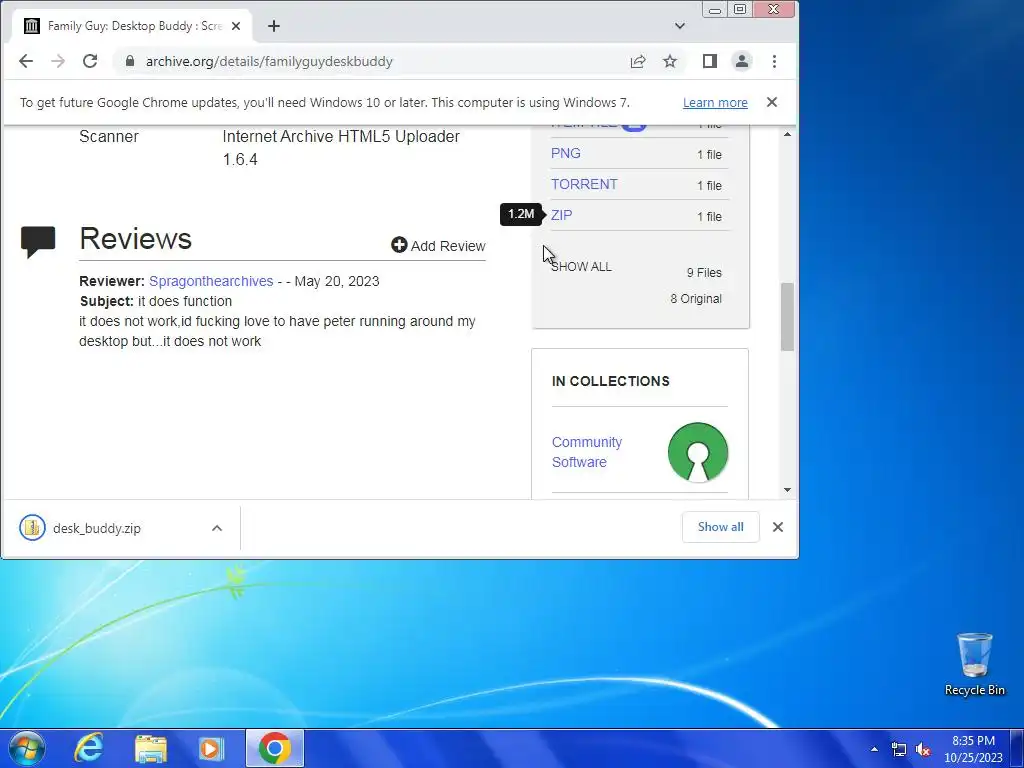Go back to the previous page
Image resolution: width=1024 pixels, height=768 pixels.
click(25, 61)
